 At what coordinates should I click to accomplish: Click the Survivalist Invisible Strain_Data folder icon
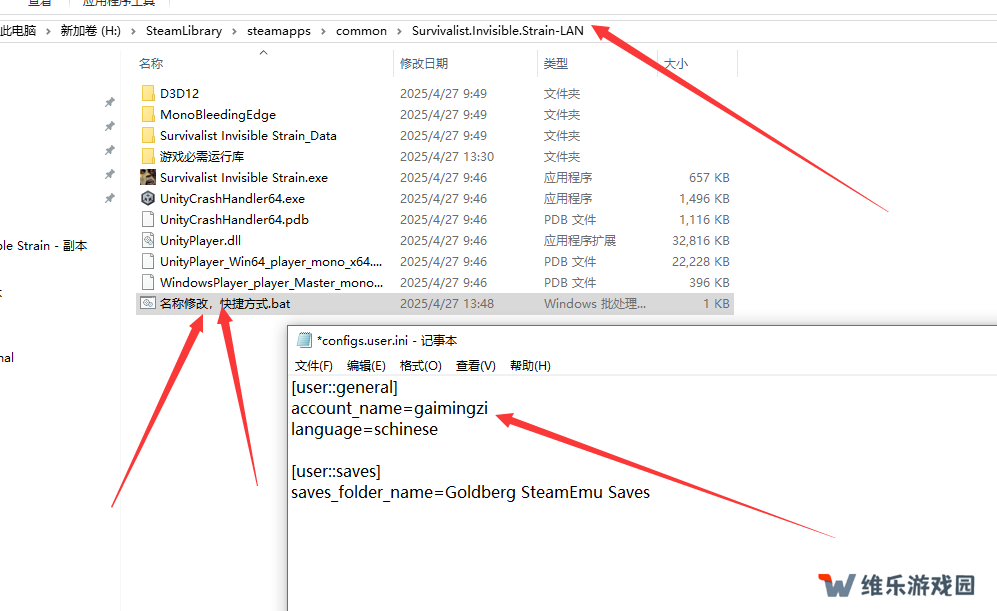(148, 135)
